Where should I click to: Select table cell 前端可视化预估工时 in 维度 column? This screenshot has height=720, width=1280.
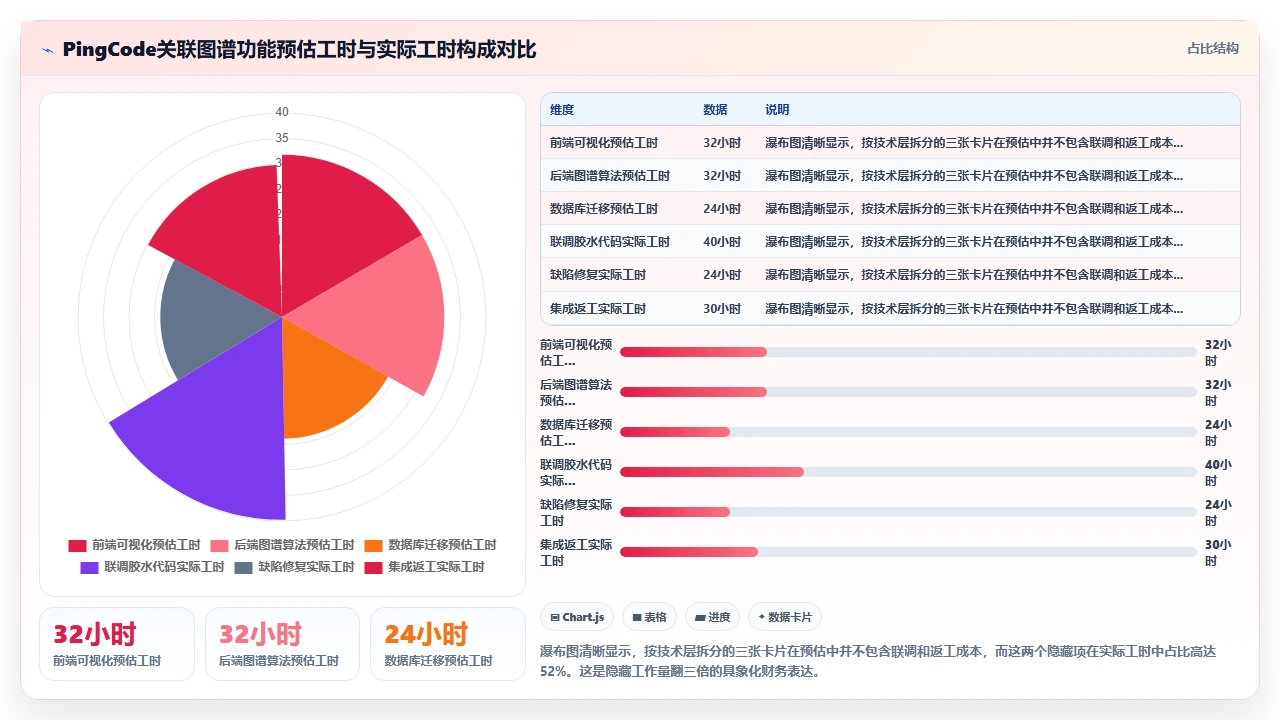[604, 143]
